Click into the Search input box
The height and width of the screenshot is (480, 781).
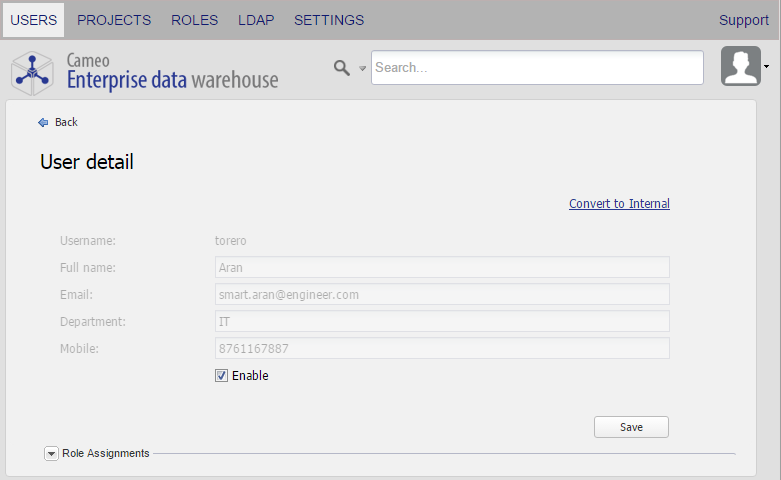pos(537,68)
